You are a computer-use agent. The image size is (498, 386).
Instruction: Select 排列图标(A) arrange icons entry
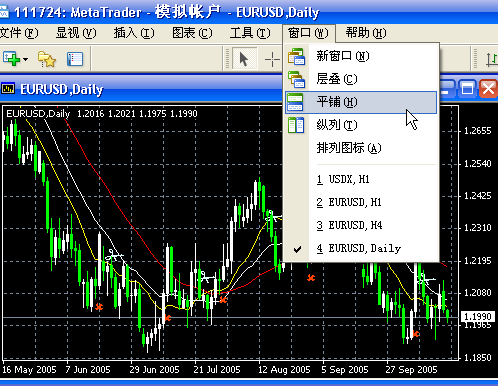tap(361, 148)
